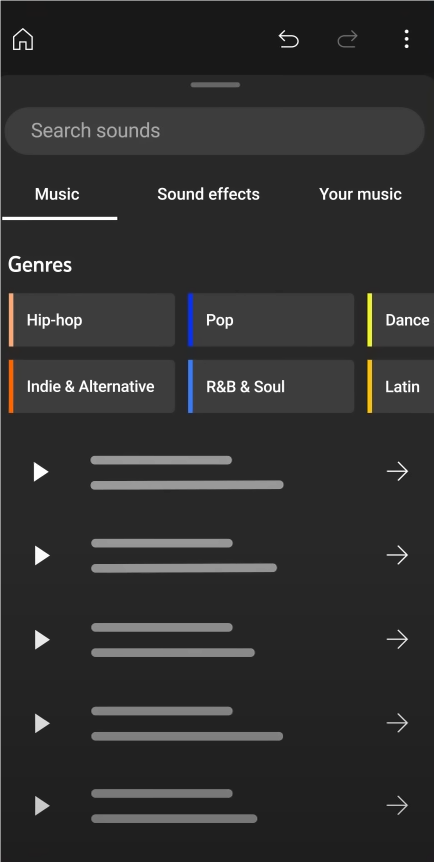Add the fifth track using its arrow
Image resolution: width=434 pixels, height=862 pixels.
(x=397, y=806)
